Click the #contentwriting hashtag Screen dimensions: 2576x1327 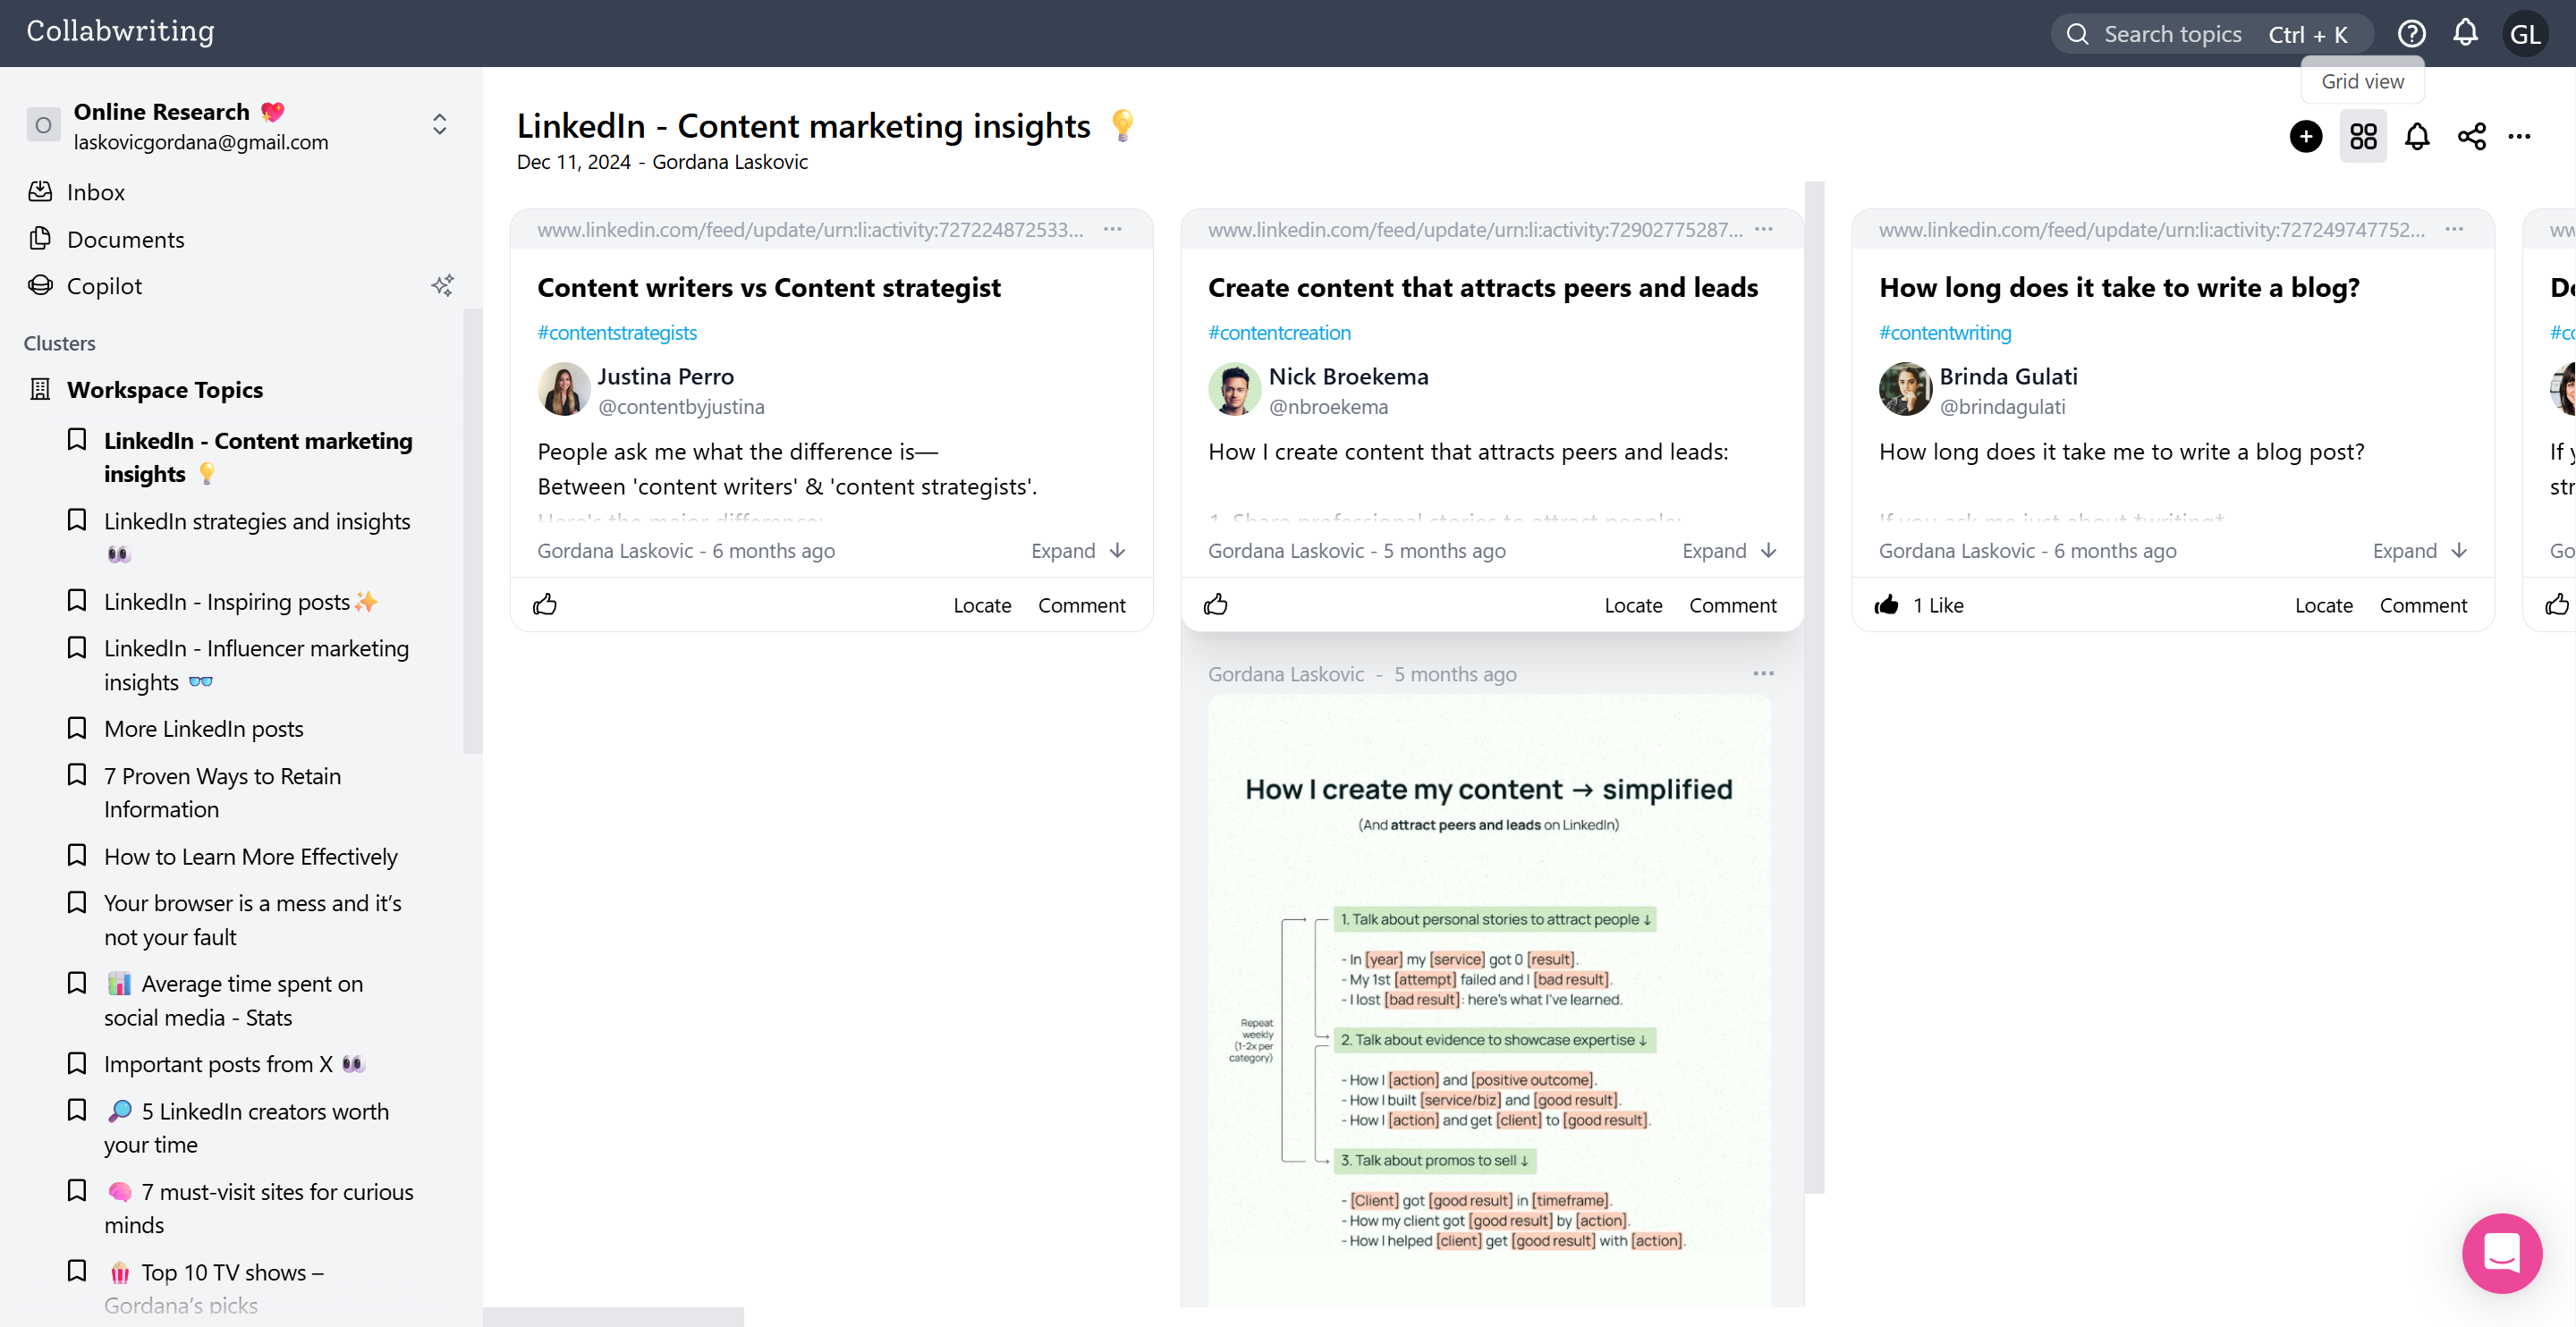[1944, 333]
